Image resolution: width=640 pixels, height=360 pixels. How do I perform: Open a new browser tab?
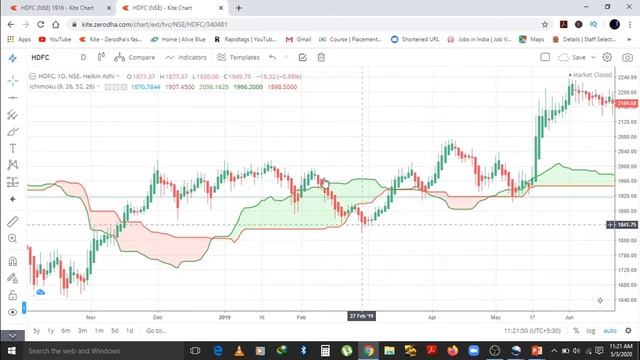239,8
